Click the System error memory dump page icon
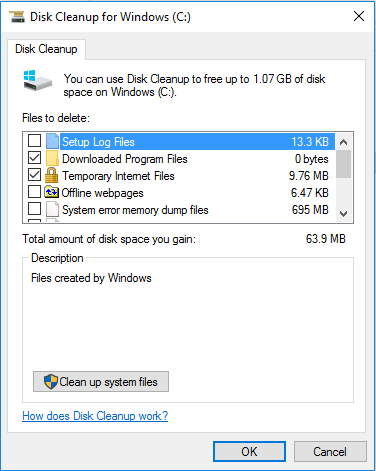 pos(52,210)
